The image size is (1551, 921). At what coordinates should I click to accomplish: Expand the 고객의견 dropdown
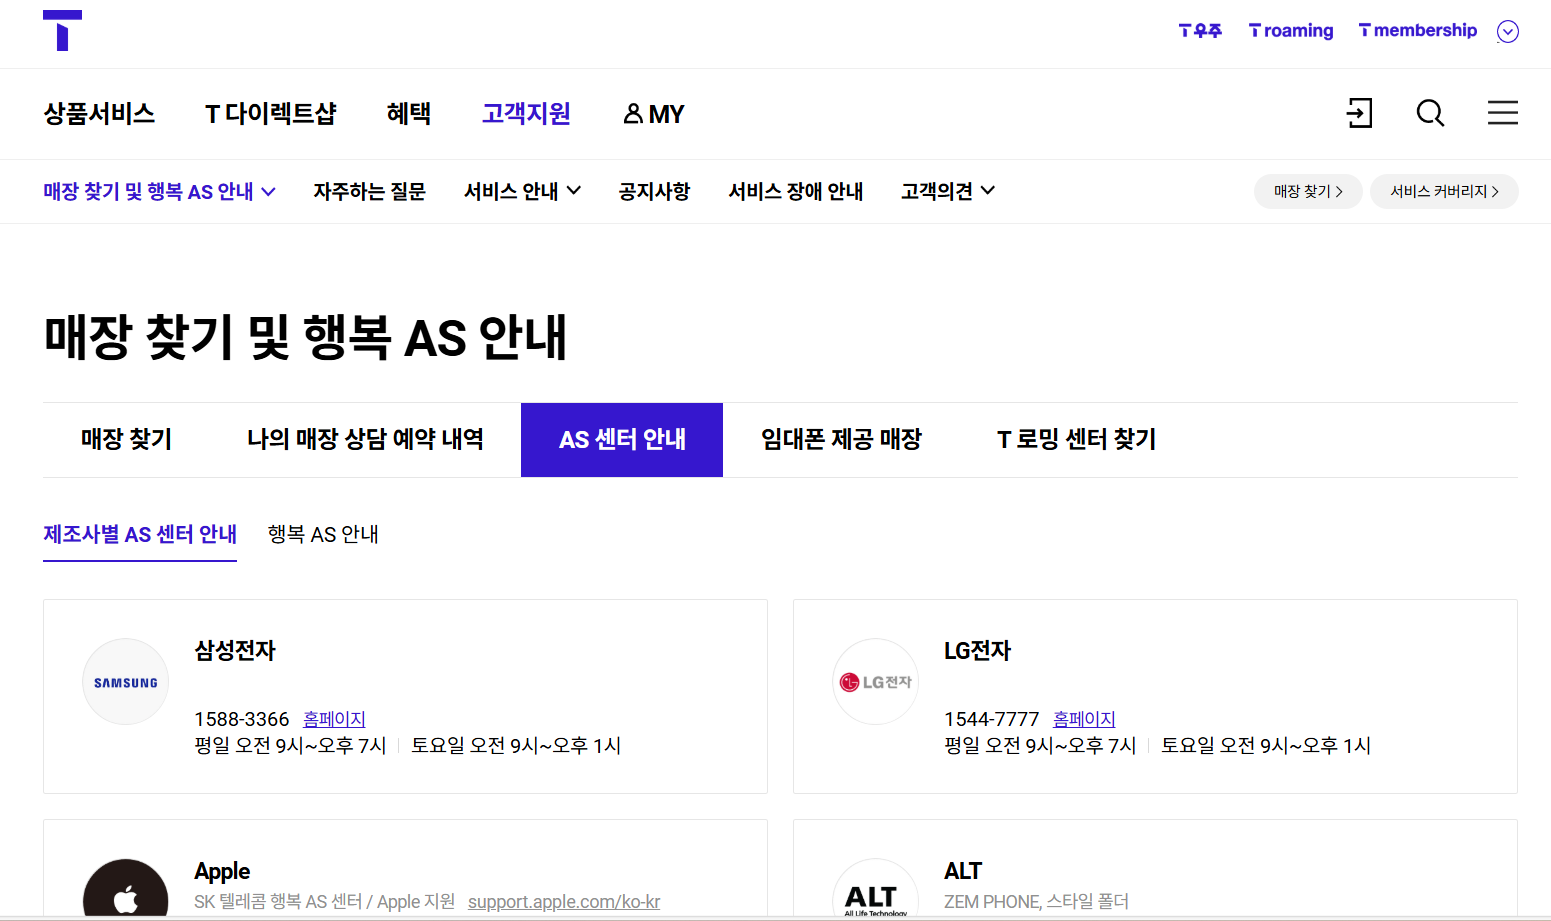click(x=945, y=191)
